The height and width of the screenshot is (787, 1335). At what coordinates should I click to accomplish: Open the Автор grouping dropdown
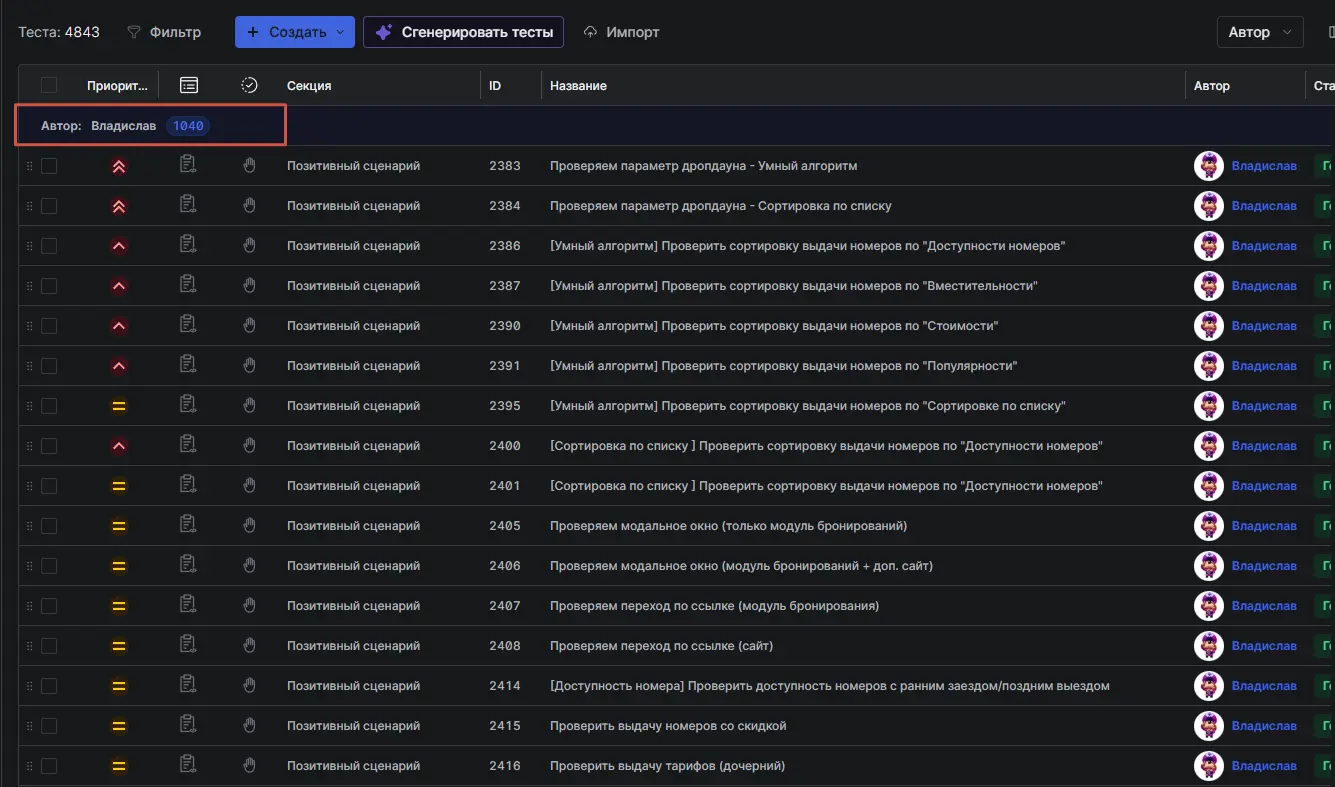pyautogui.click(x=1259, y=32)
